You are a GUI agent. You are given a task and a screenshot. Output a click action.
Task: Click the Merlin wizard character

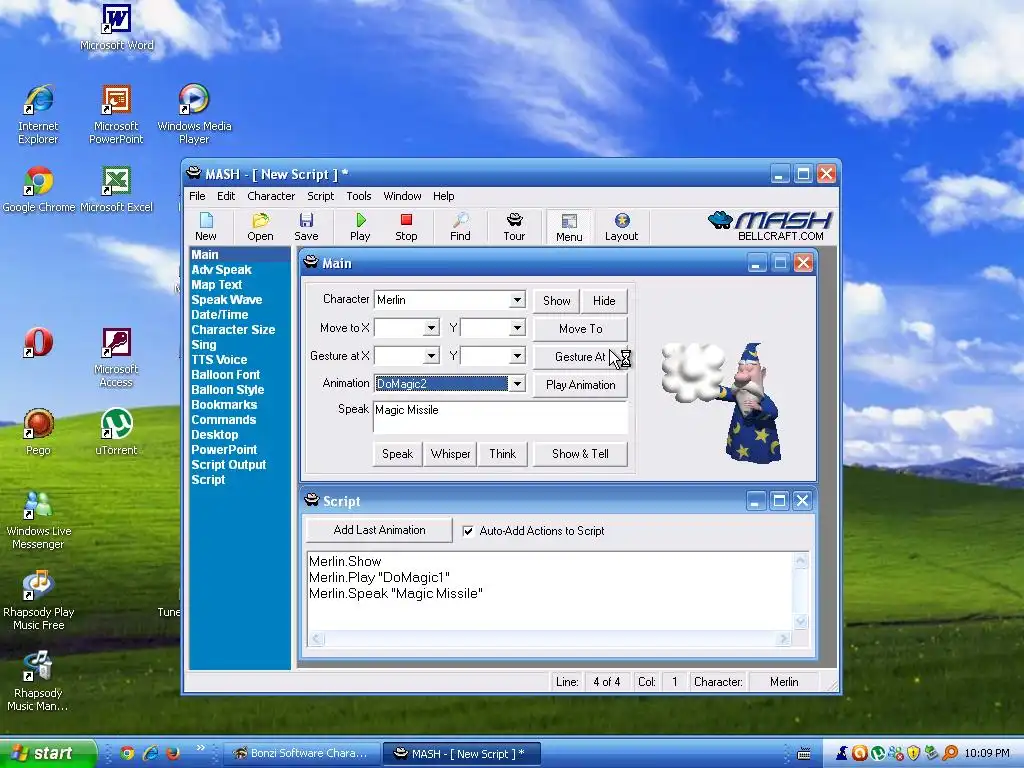[751, 403]
